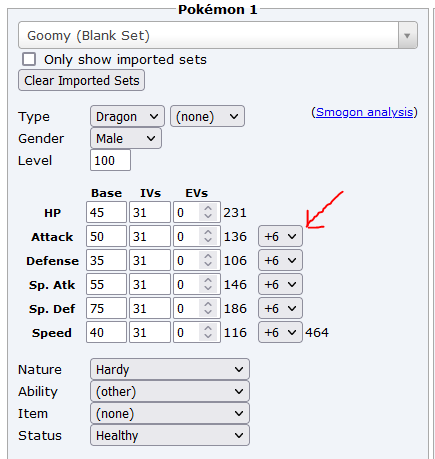Open the Sp. Atk +6 boost dropdown
The image size is (435, 459).
[x=280, y=284]
